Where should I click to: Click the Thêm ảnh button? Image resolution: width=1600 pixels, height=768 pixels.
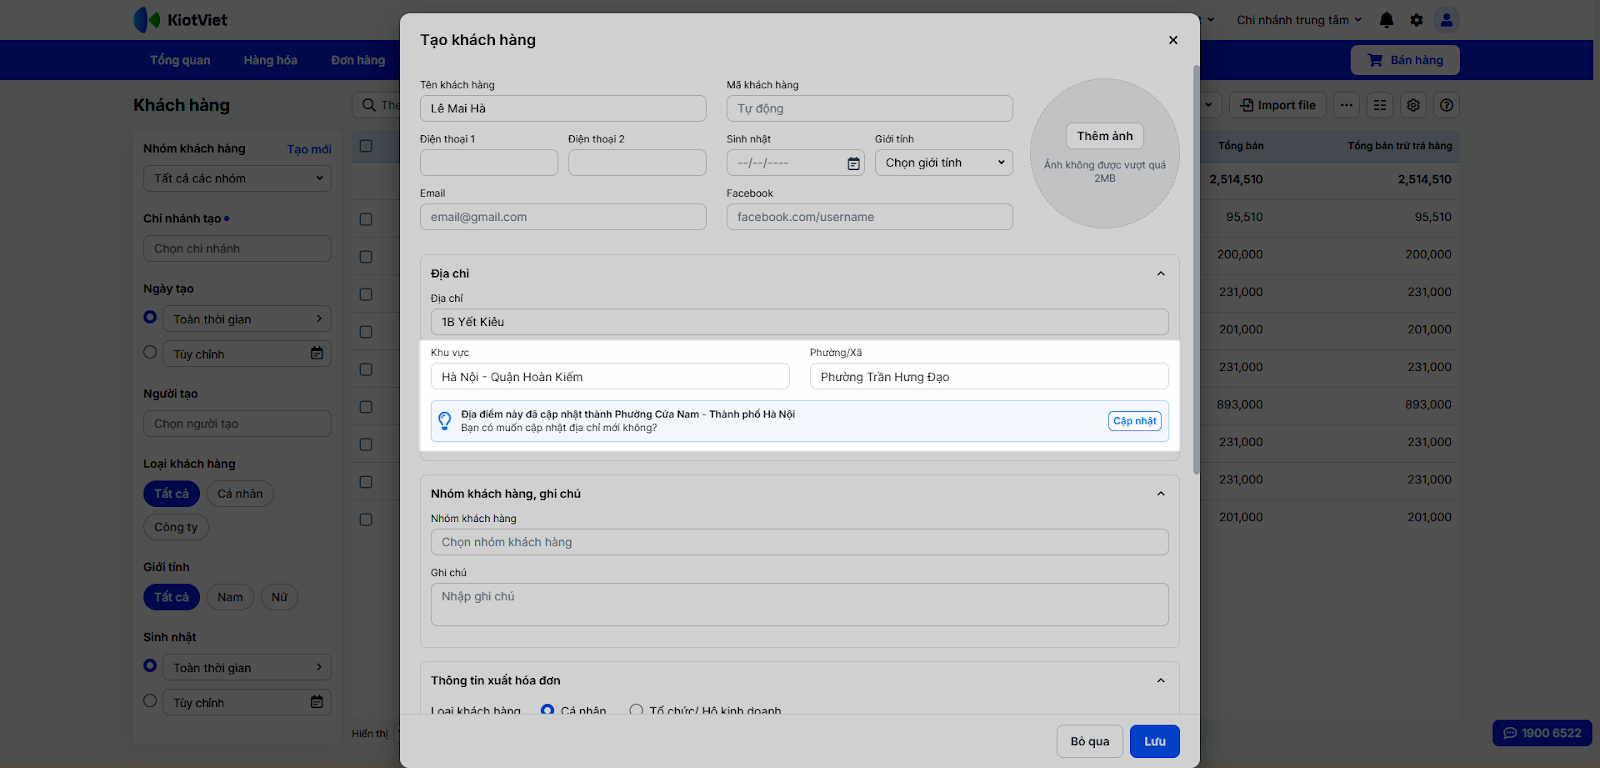tap(1104, 136)
